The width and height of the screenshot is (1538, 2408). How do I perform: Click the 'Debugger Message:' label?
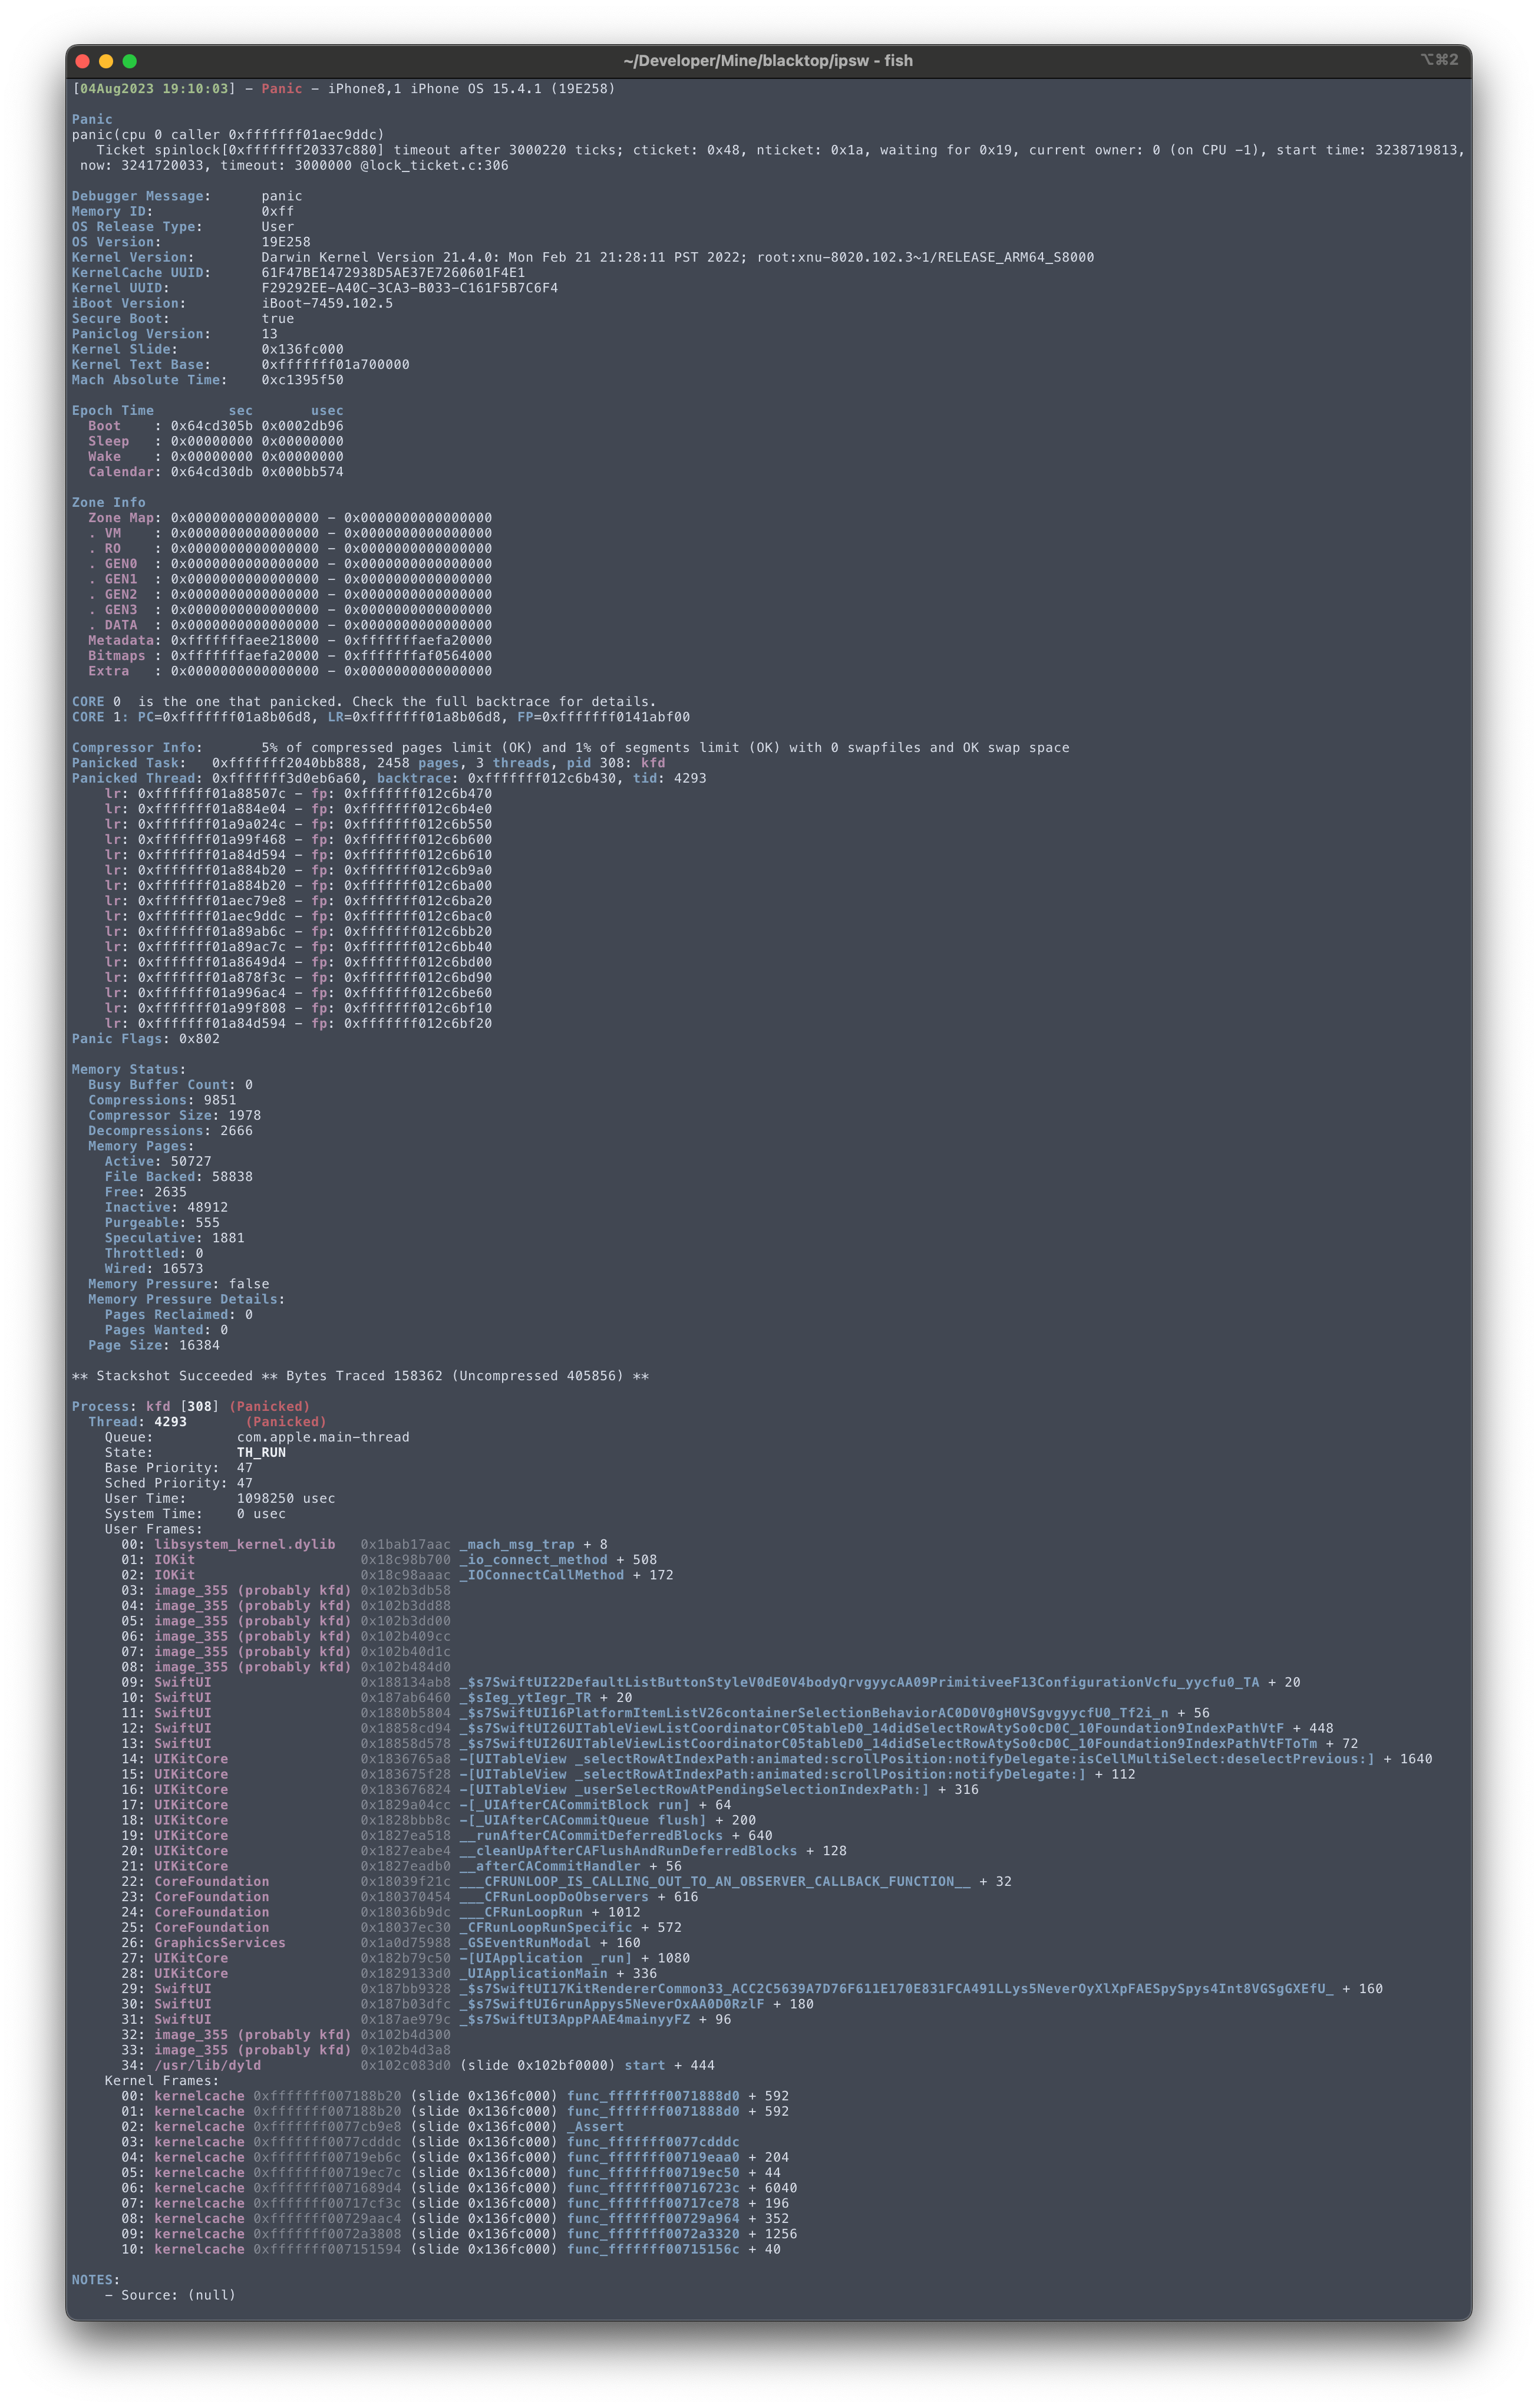tap(141, 196)
